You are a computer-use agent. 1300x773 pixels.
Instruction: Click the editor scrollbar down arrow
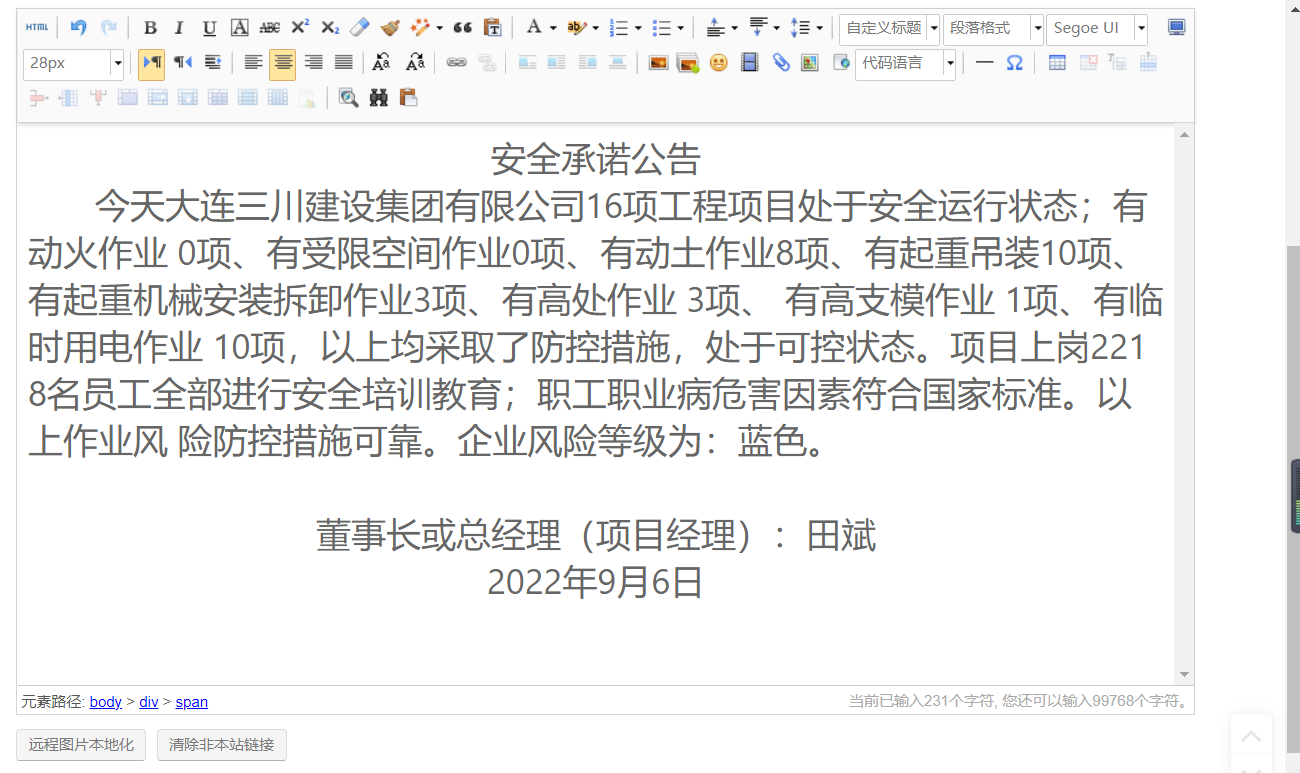tap(1184, 675)
